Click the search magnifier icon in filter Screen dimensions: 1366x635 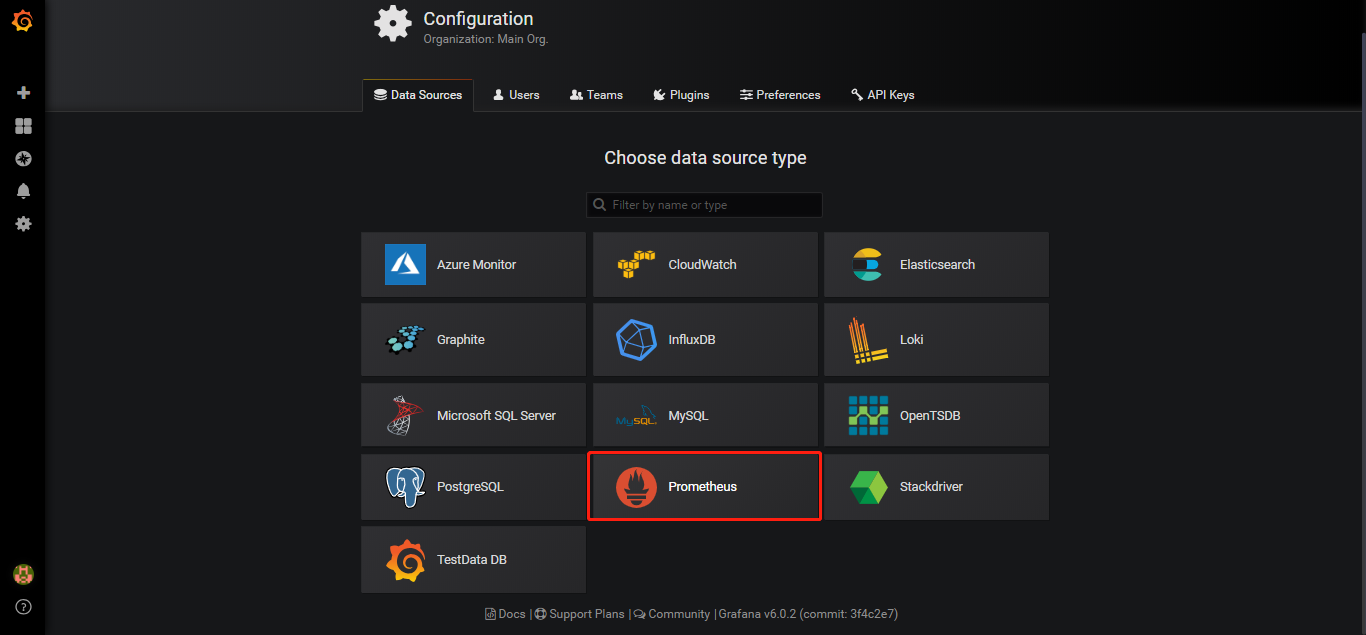600,205
